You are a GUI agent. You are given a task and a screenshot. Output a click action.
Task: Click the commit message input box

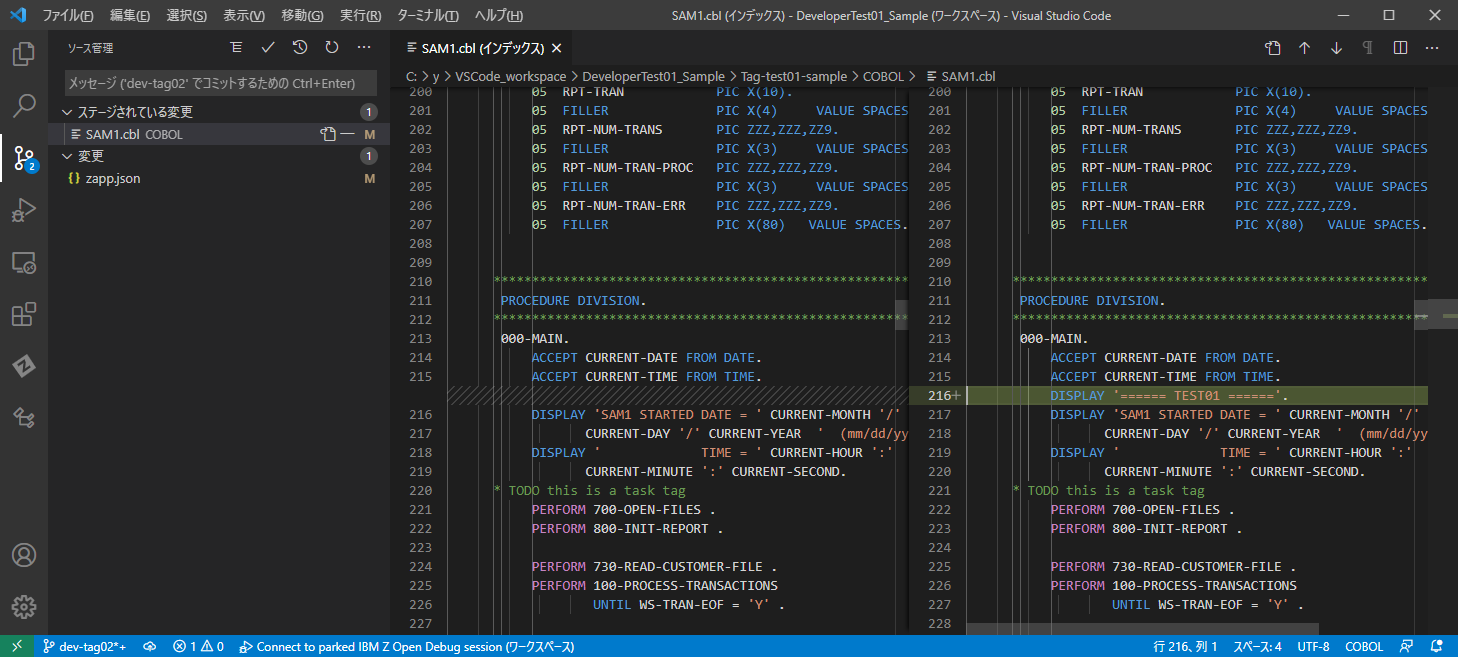221,83
